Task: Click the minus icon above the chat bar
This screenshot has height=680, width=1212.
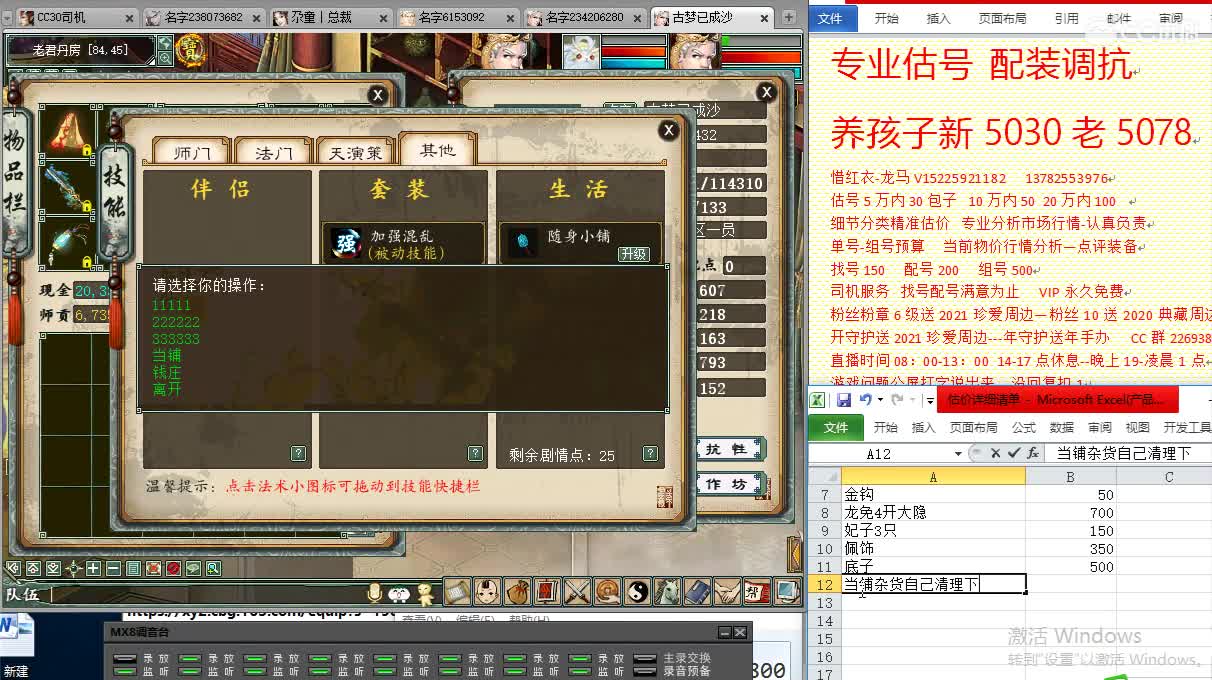Action: tap(113, 569)
